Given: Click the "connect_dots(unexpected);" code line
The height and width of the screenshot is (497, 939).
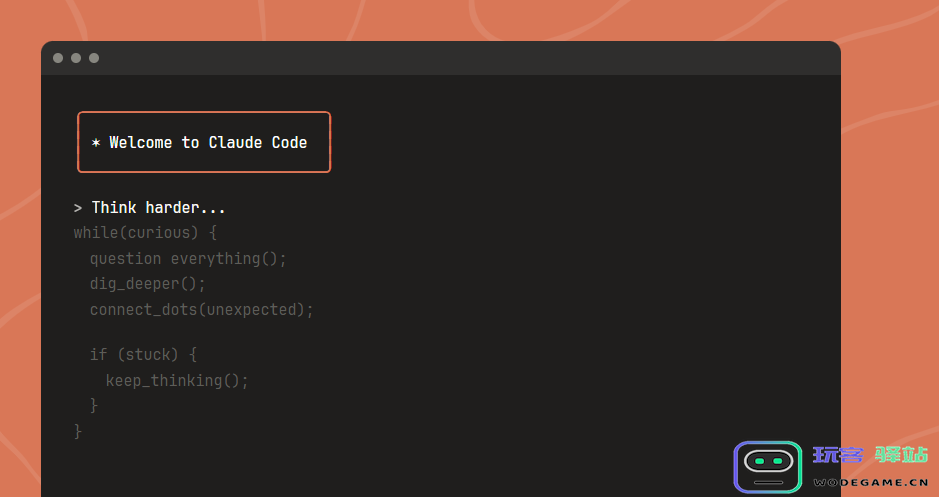Looking at the screenshot, I should (201, 310).
